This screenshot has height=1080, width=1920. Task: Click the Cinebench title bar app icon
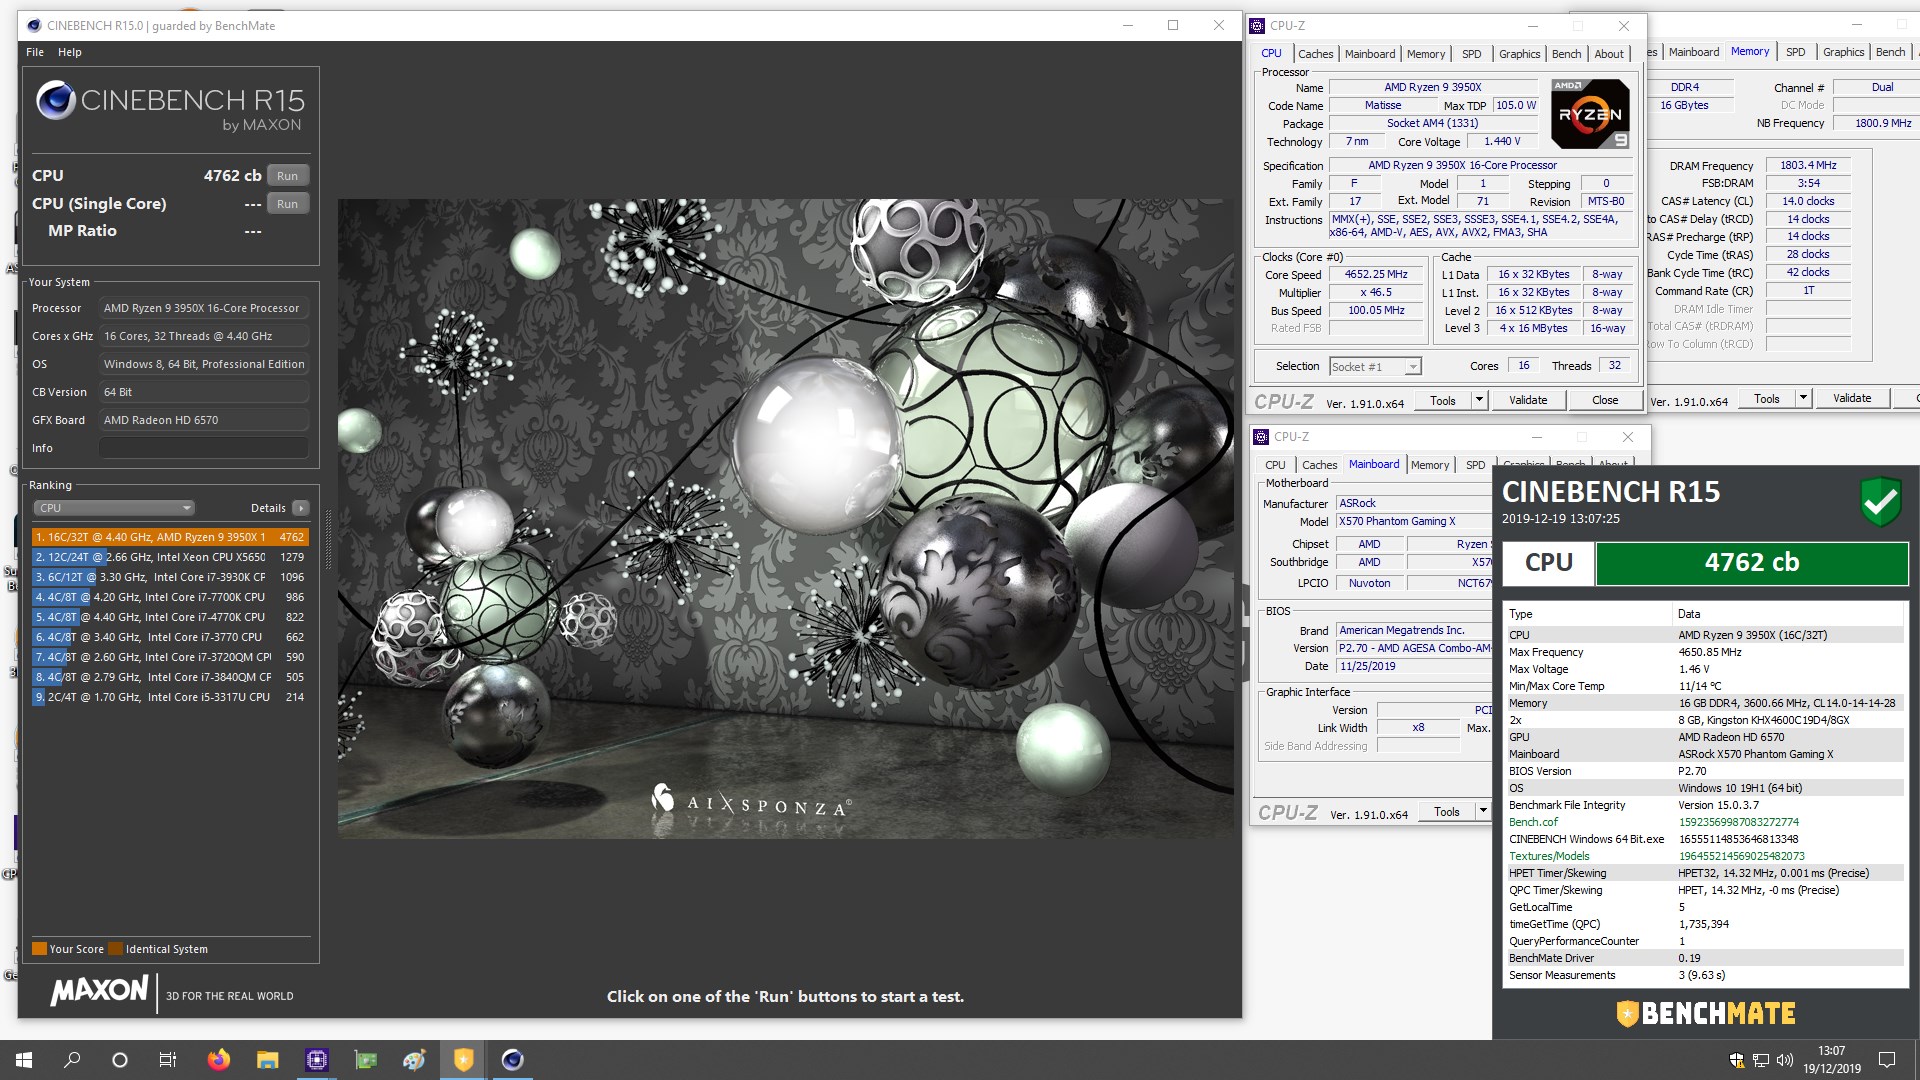[x=34, y=26]
